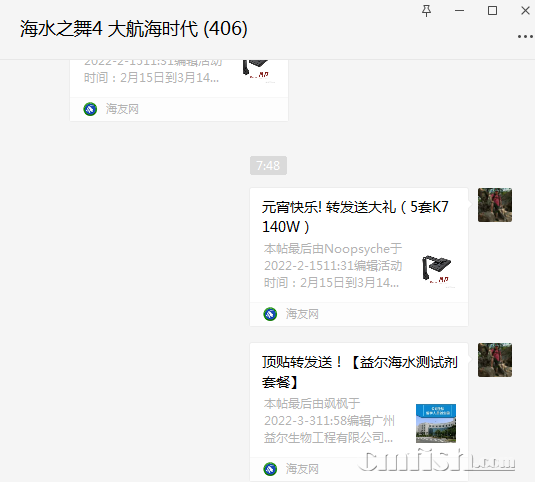Click the 海友网 source icon under 益尔 card

click(x=270, y=469)
